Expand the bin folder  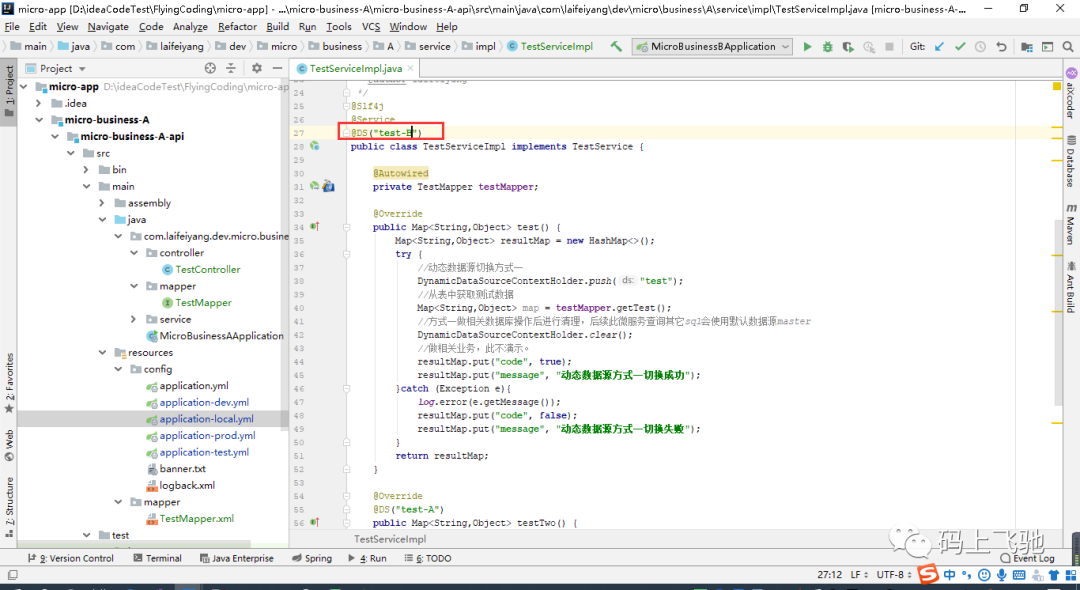(x=86, y=169)
